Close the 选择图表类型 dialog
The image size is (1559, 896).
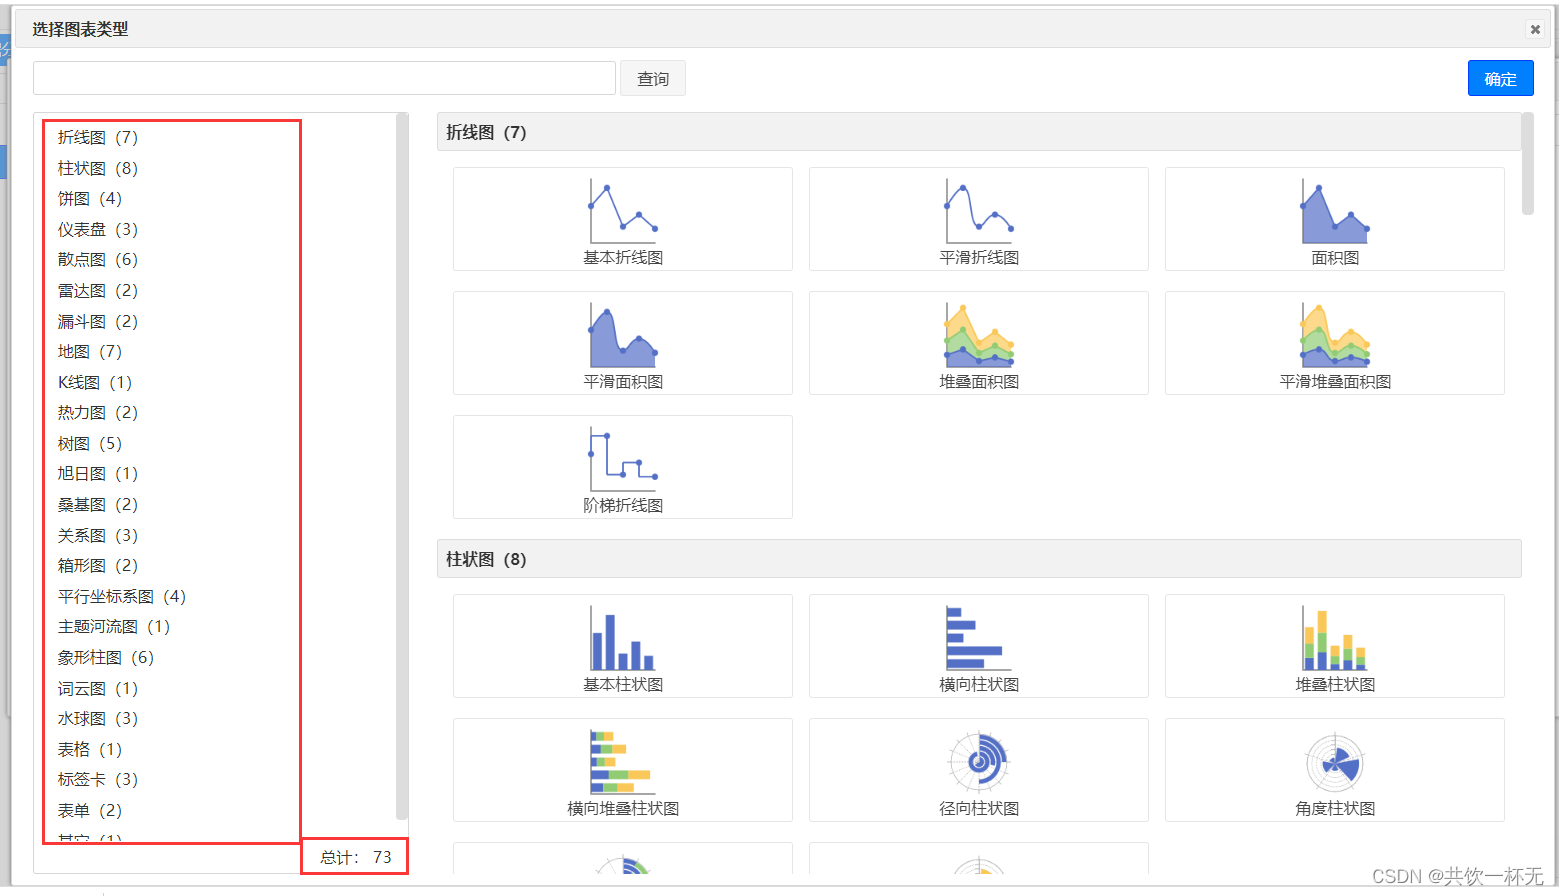[1535, 29]
